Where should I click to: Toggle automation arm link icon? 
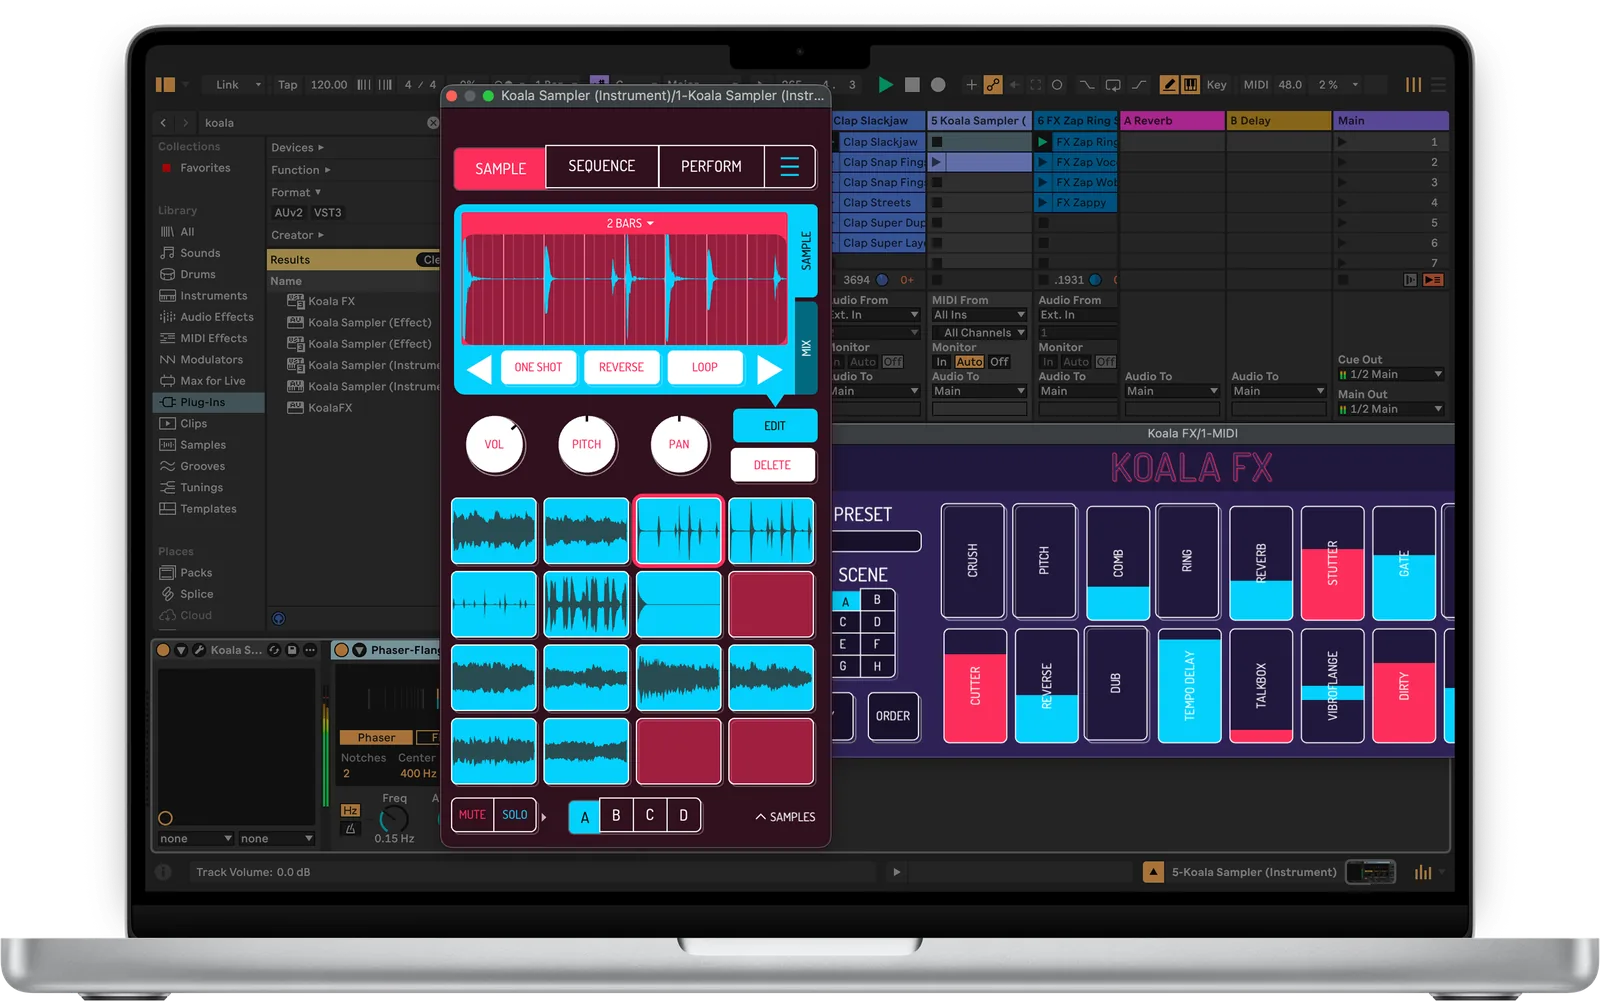(x=992, y=85)
